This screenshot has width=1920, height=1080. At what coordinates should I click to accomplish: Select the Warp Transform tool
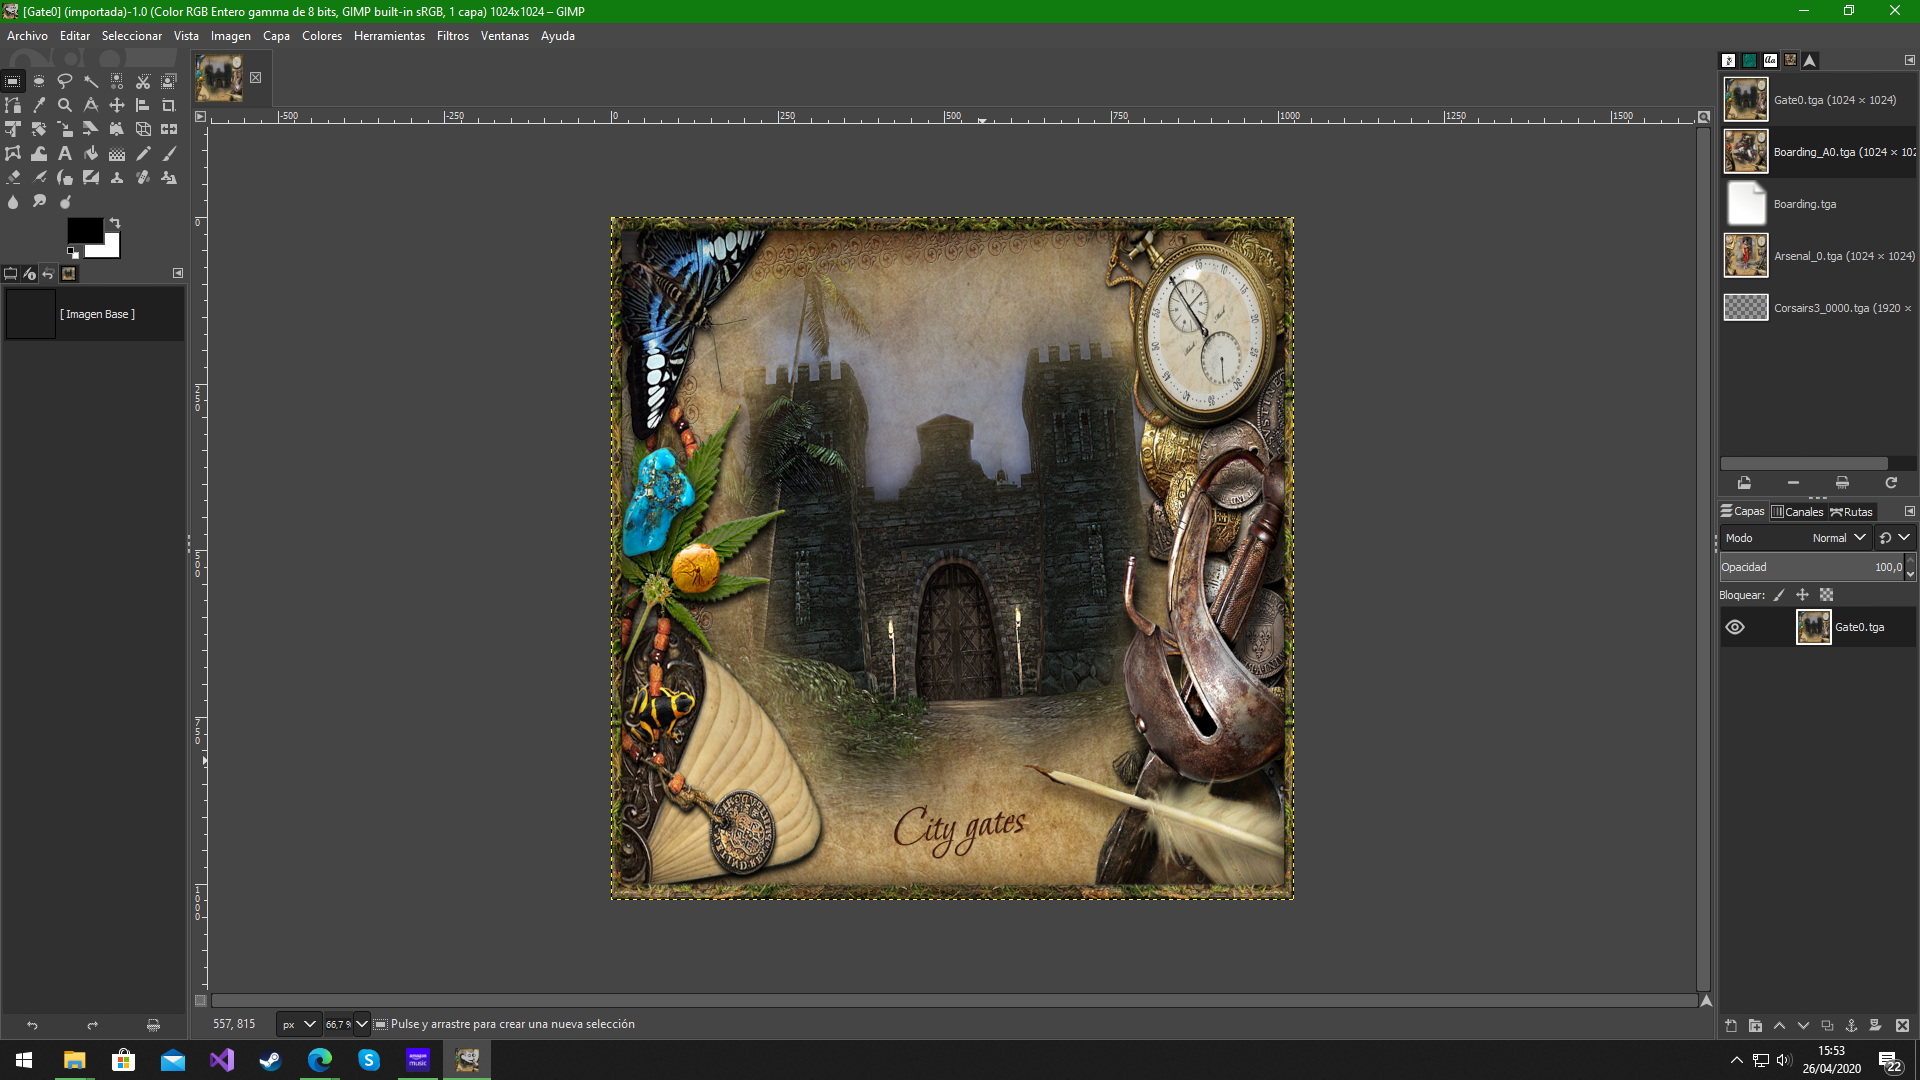[x=39, y=153]
